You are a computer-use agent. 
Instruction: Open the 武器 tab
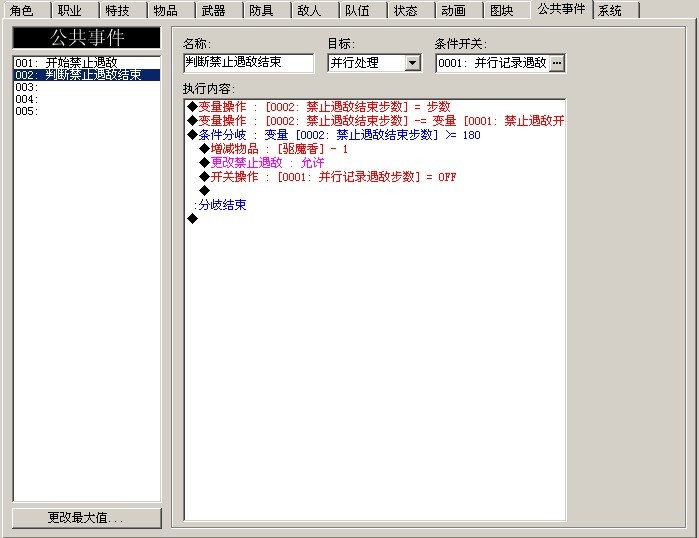[218, 10]
